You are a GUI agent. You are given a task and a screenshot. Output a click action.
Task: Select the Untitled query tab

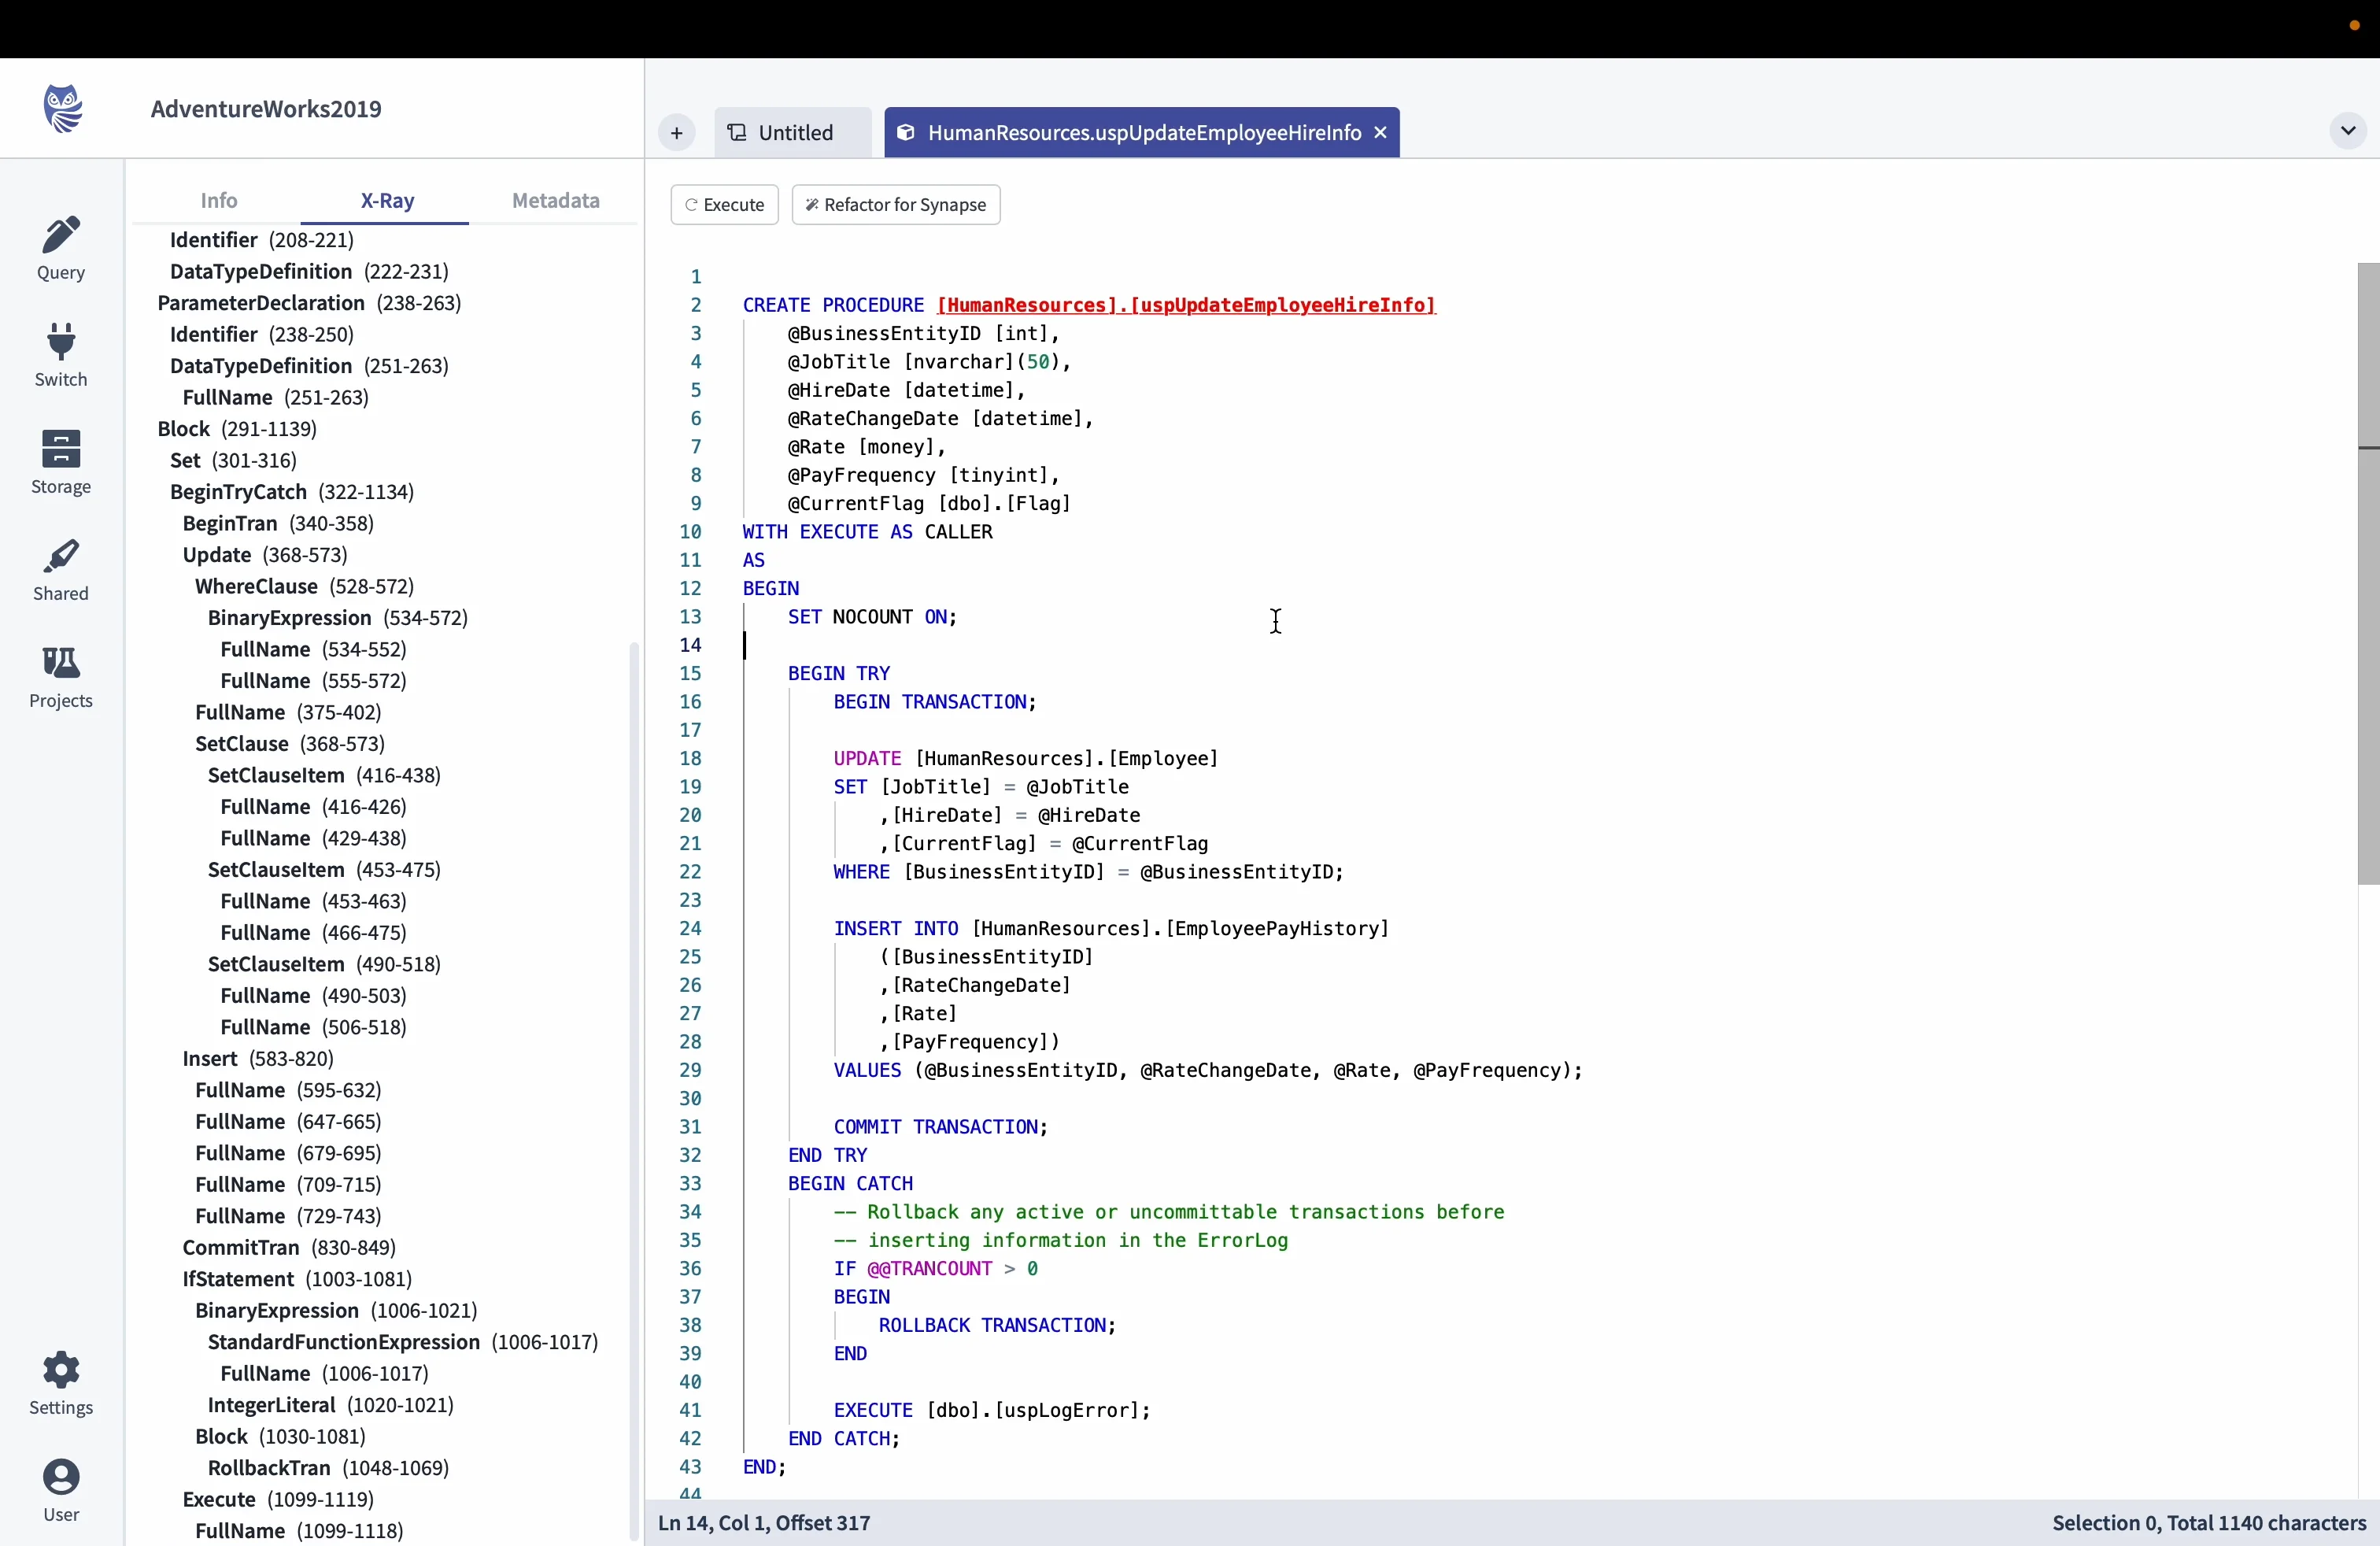pos(793,131)
